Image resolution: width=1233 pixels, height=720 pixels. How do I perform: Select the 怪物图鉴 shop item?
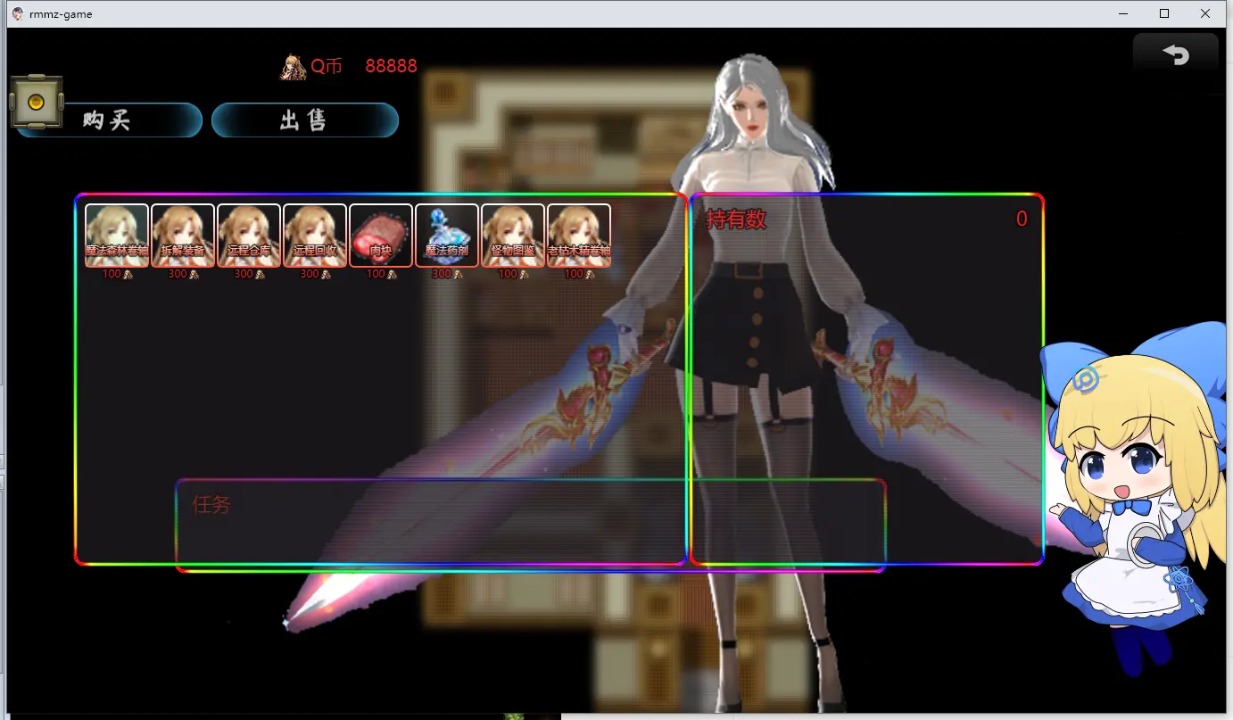(513, 236)
